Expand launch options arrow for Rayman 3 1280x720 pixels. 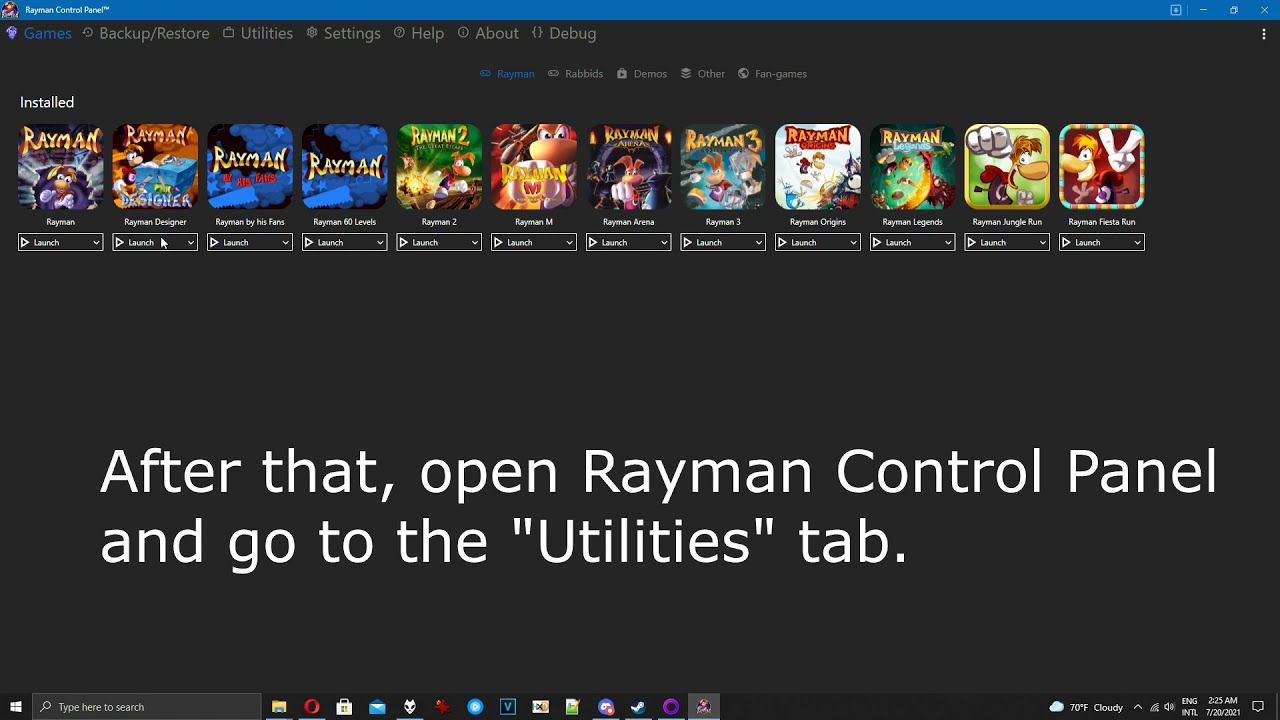click(x=759, y=242)
